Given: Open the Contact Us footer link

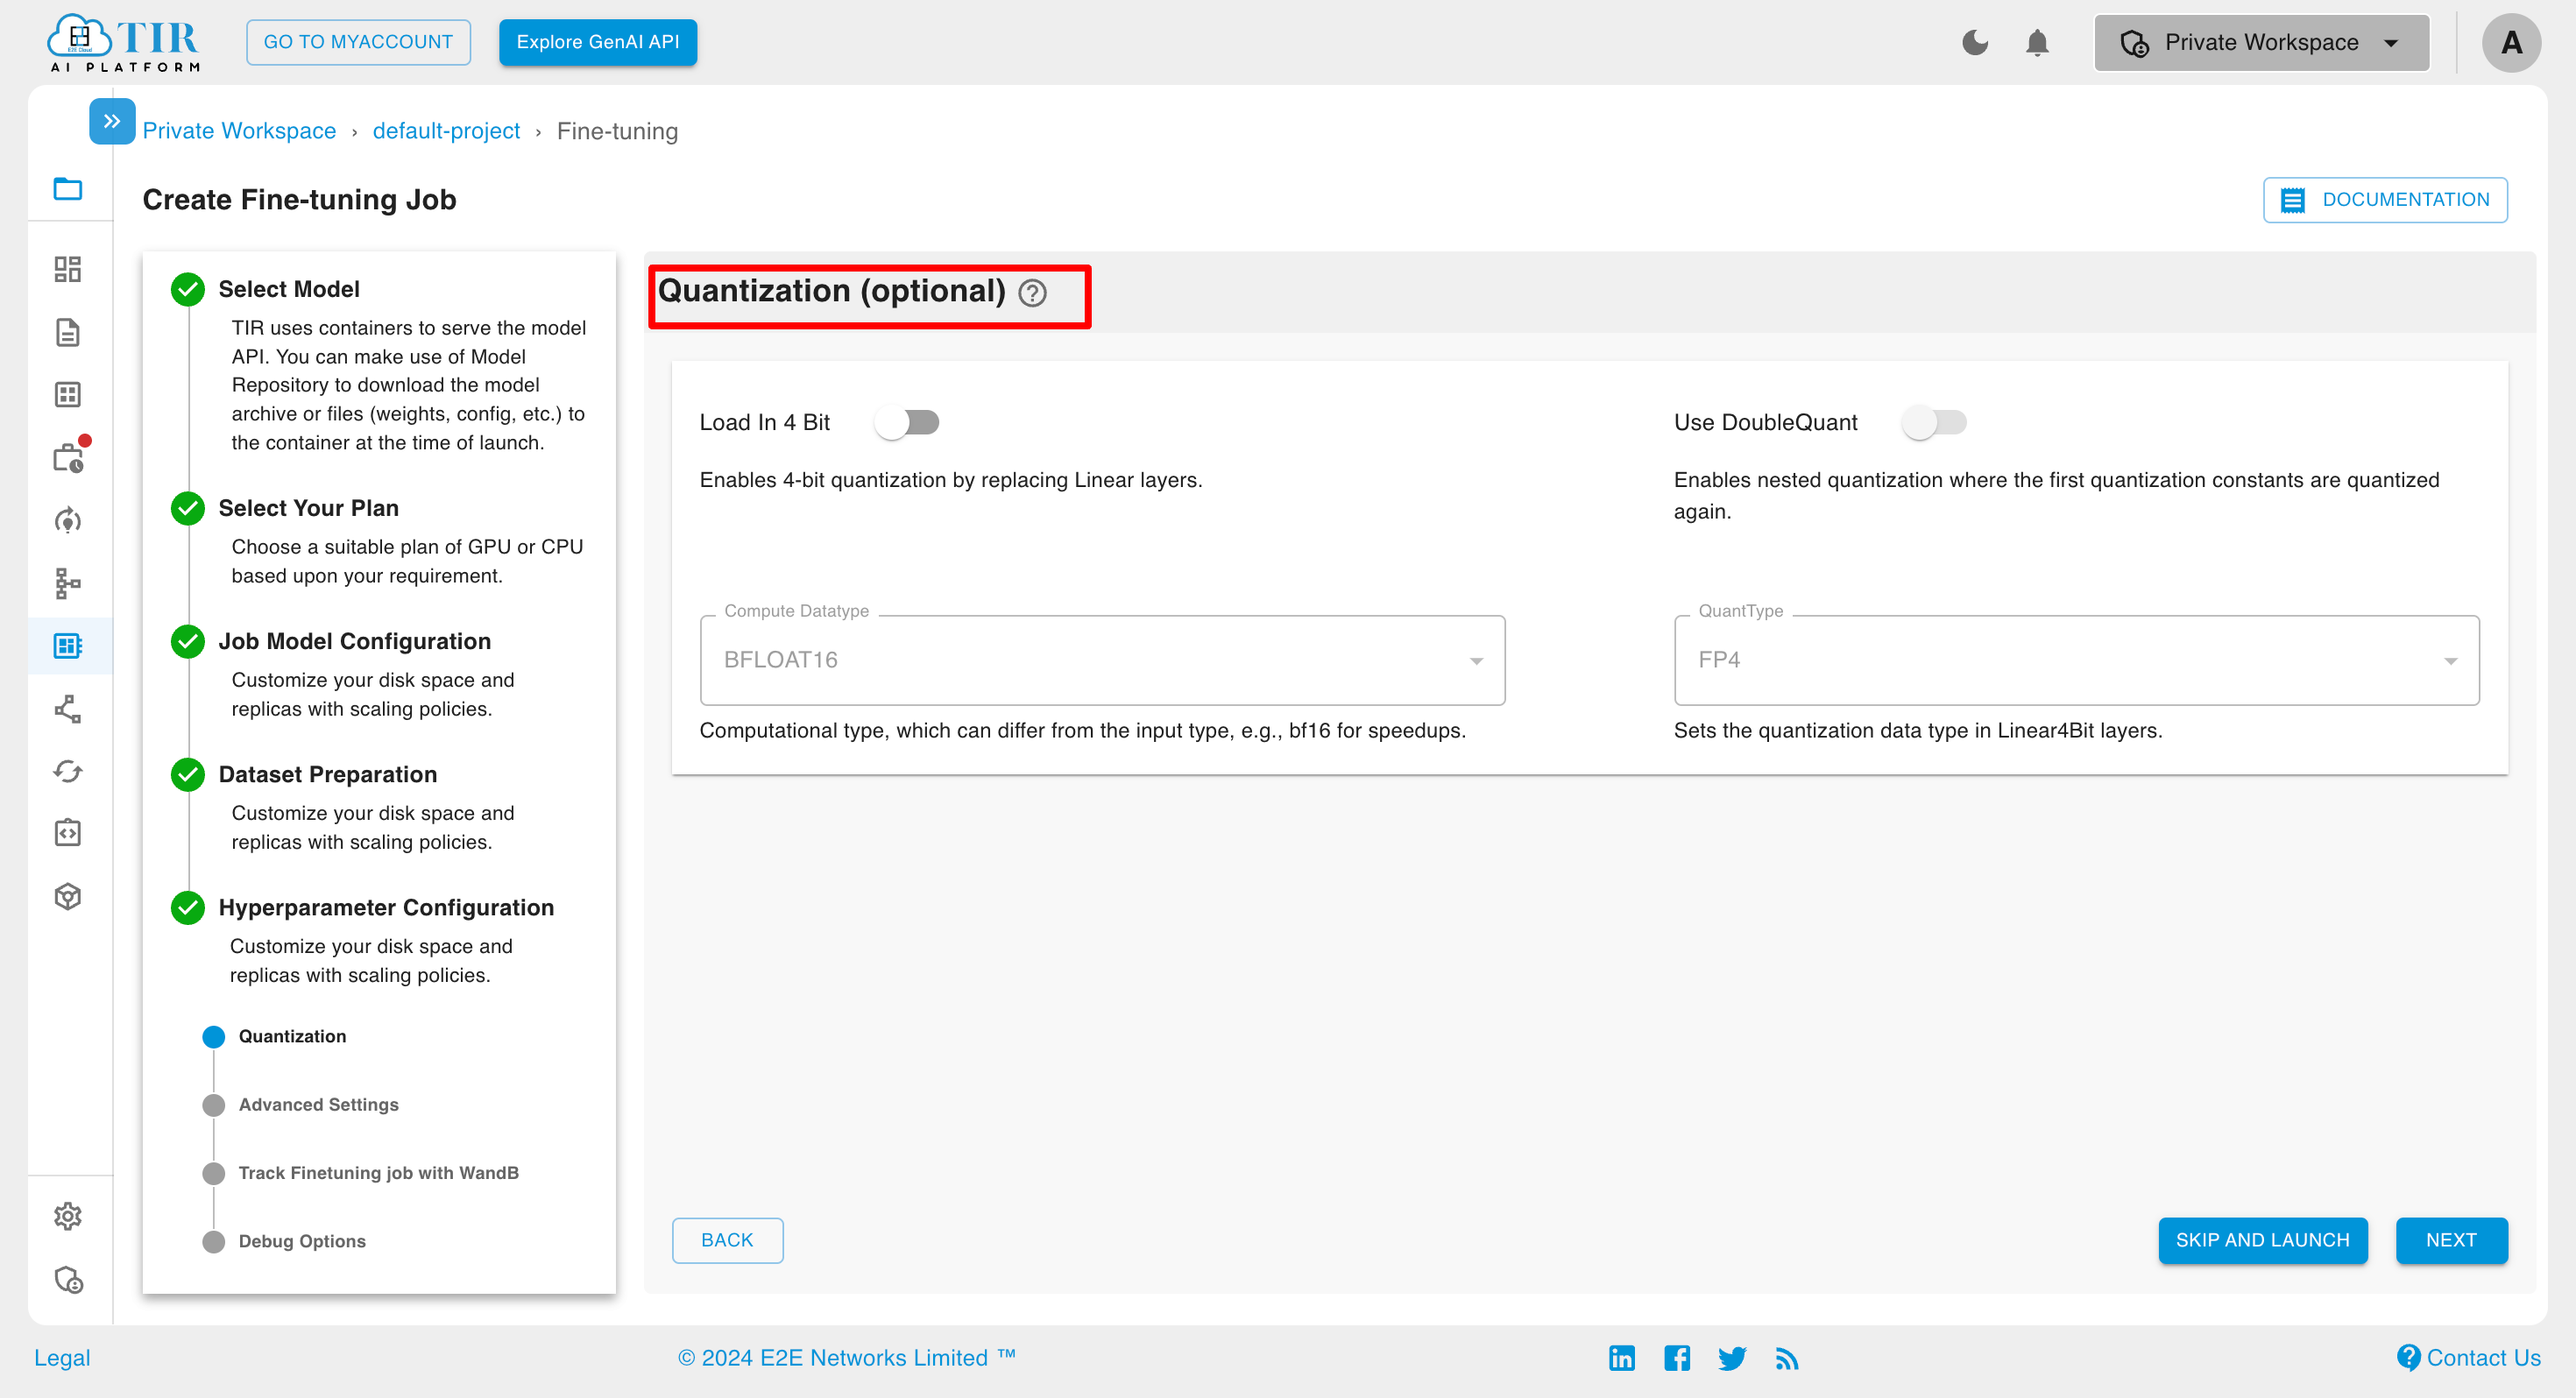Looking at the screenshot, I should 2468,1357.
